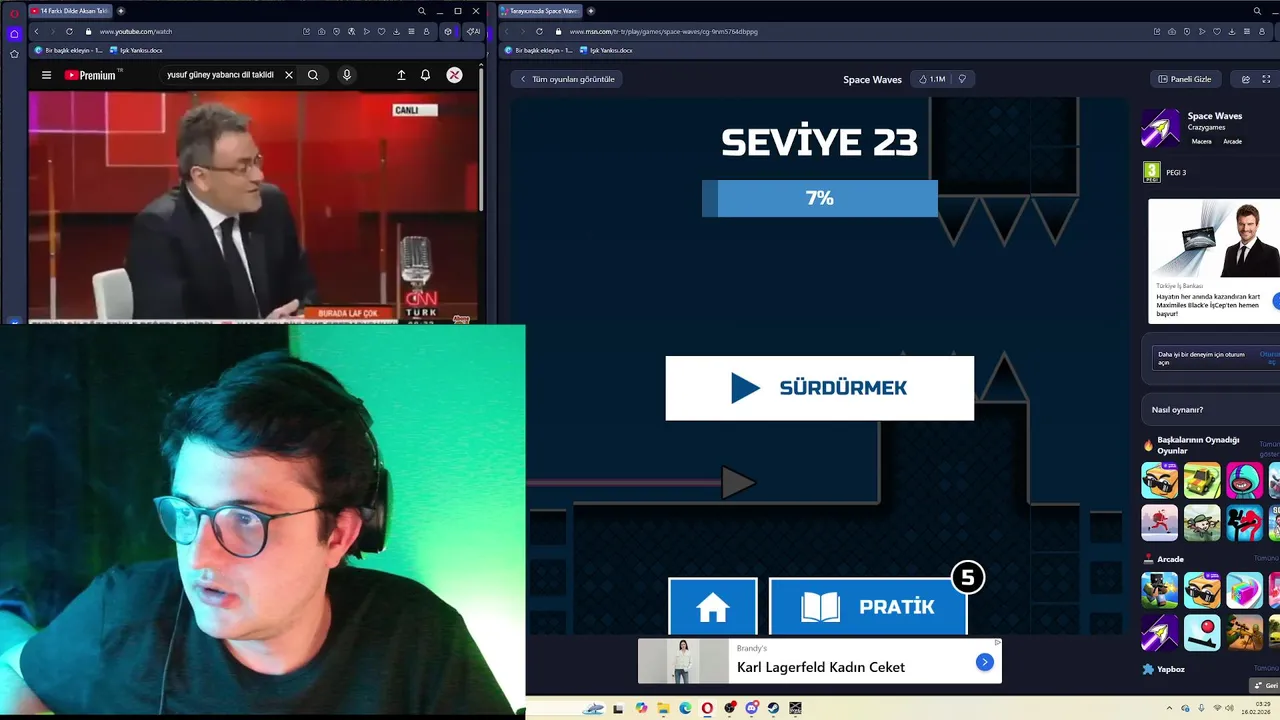The height and width of the screenshot is (720, 1280).
Task: Start YouTube voice search with microphone
Action: coord(346,75)
